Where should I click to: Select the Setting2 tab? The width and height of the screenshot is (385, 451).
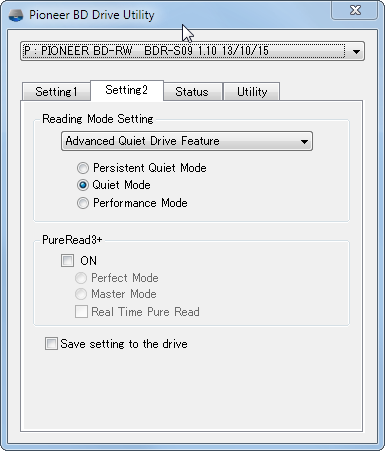click(x=127, y=90)
